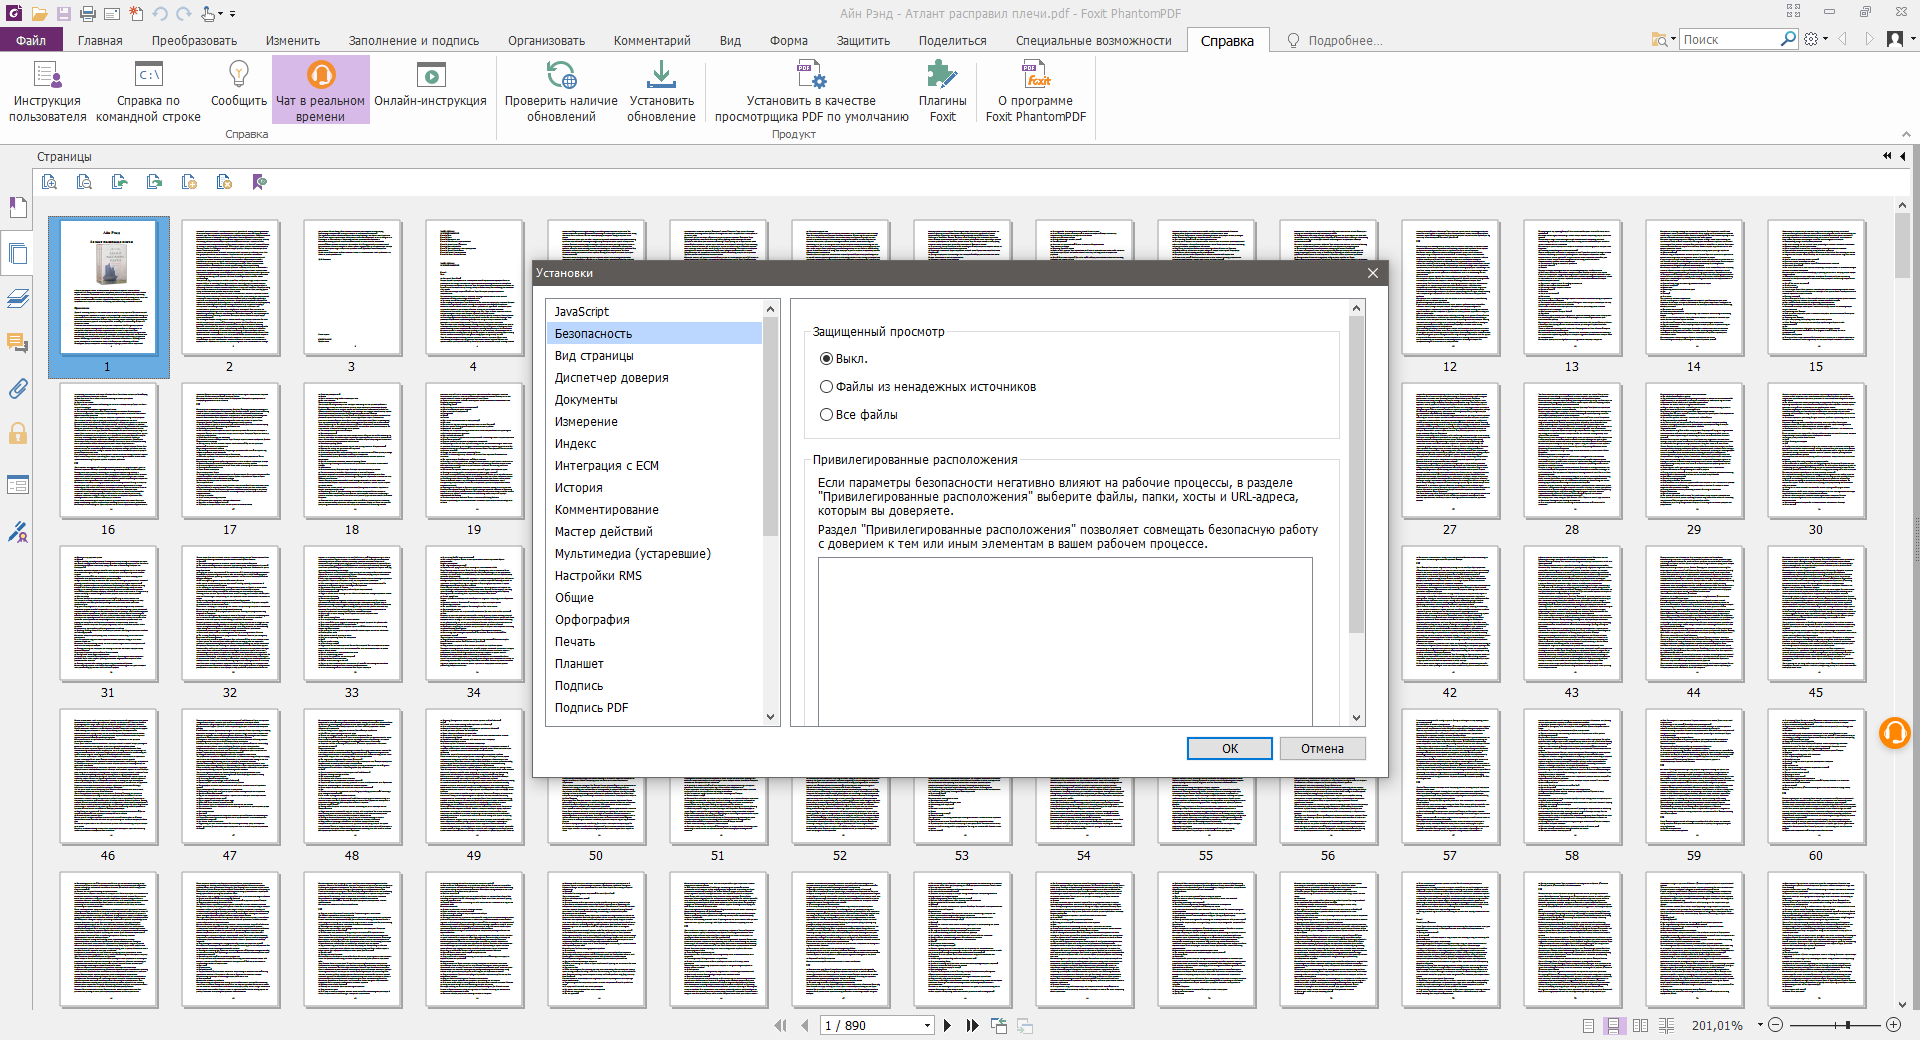Switch to the Преобразовать ribbon tab
Screen dimensions: 1920x1040
coord(194,40)
